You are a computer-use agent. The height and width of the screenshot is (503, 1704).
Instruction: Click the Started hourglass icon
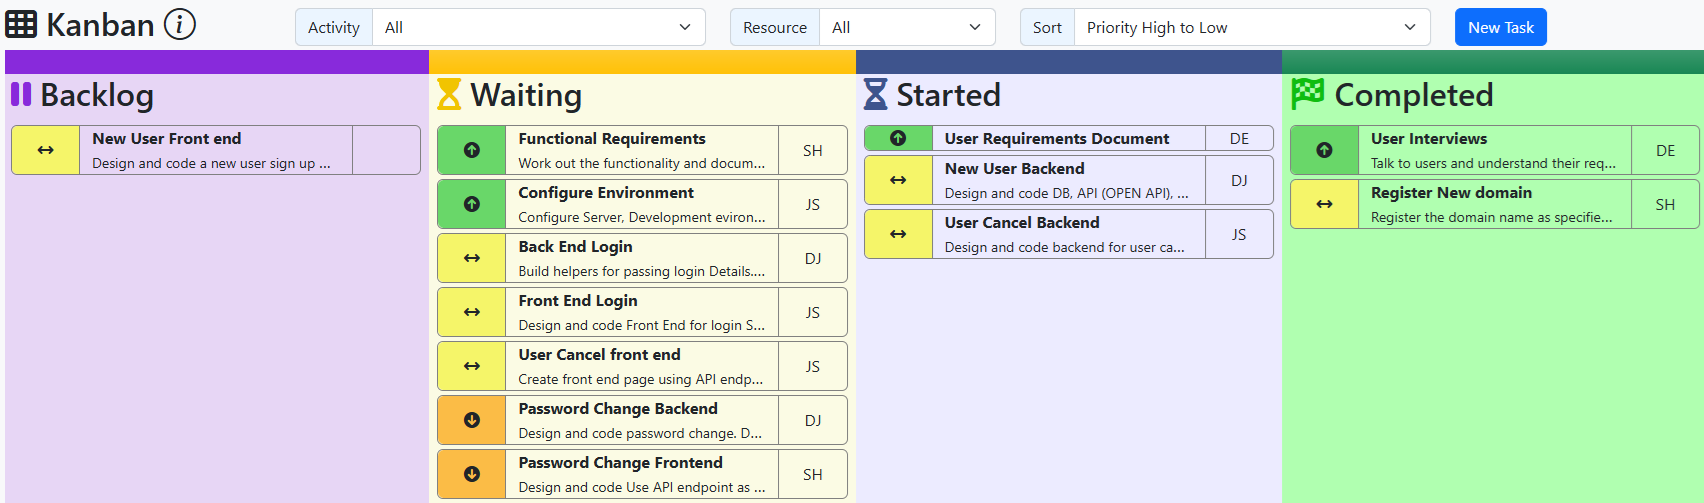(875, 95)
